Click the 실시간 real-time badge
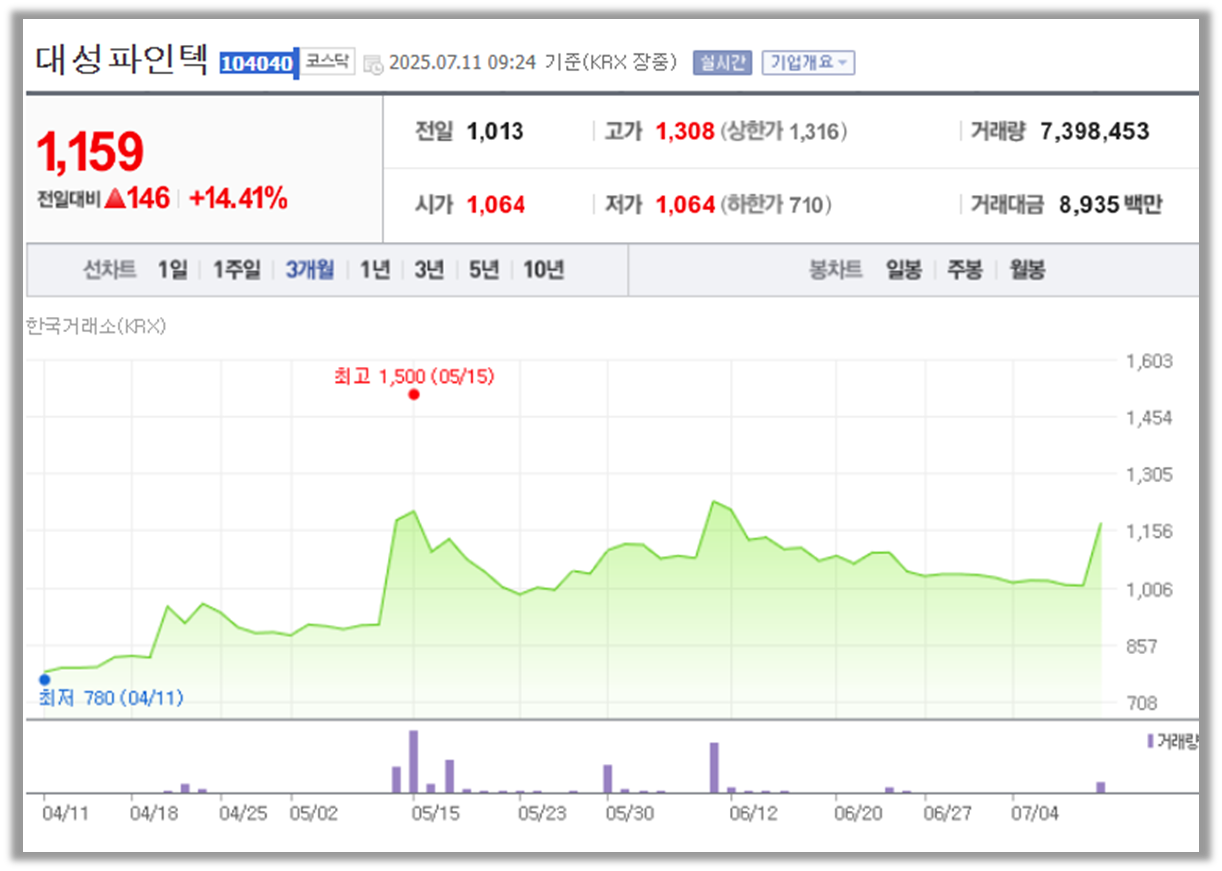Viewport: 1222px width, 871px height. 722,63
